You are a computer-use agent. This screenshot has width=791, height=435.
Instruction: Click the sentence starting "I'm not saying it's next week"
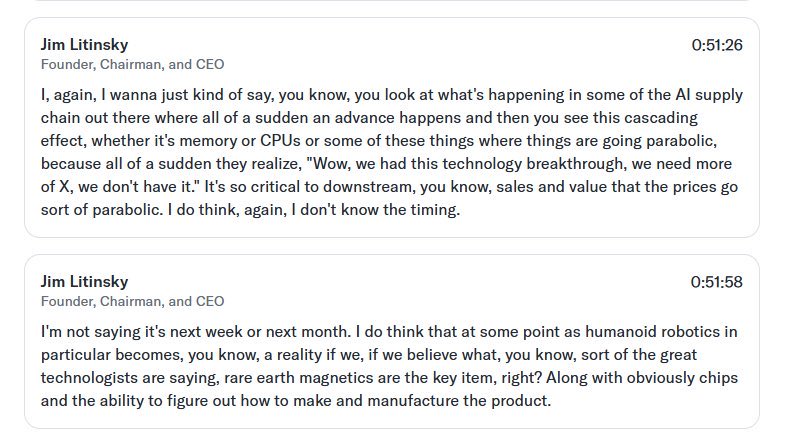tap(196, 332)
